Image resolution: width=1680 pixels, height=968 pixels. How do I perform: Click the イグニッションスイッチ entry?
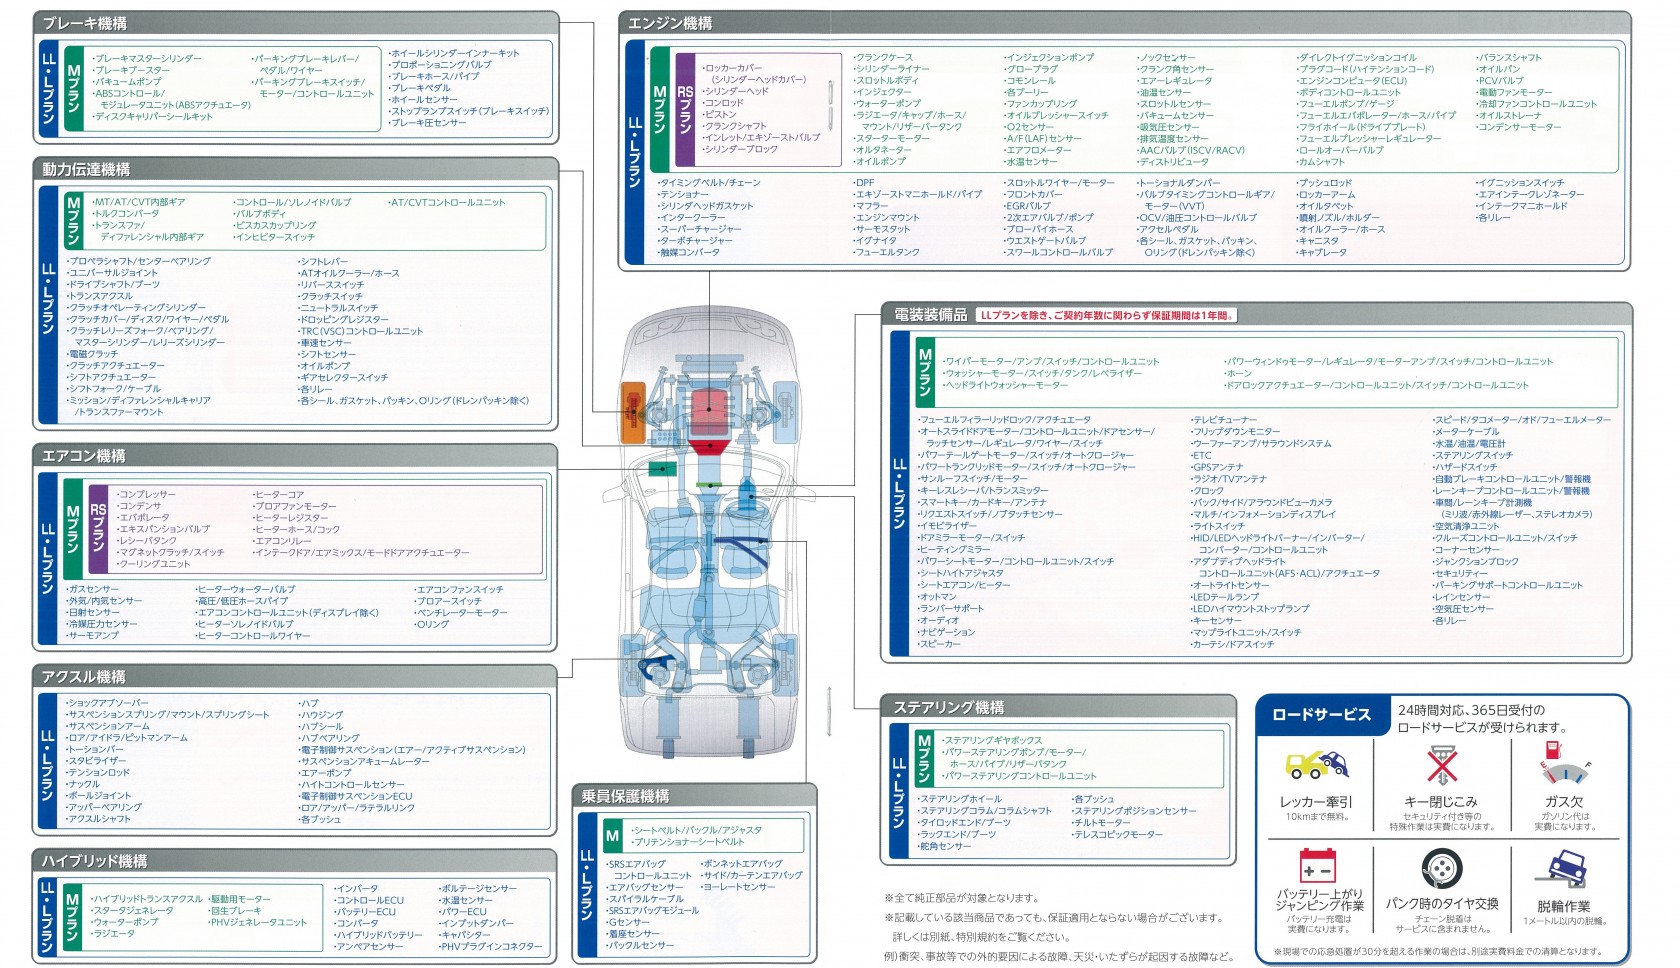pos(1519,183)
